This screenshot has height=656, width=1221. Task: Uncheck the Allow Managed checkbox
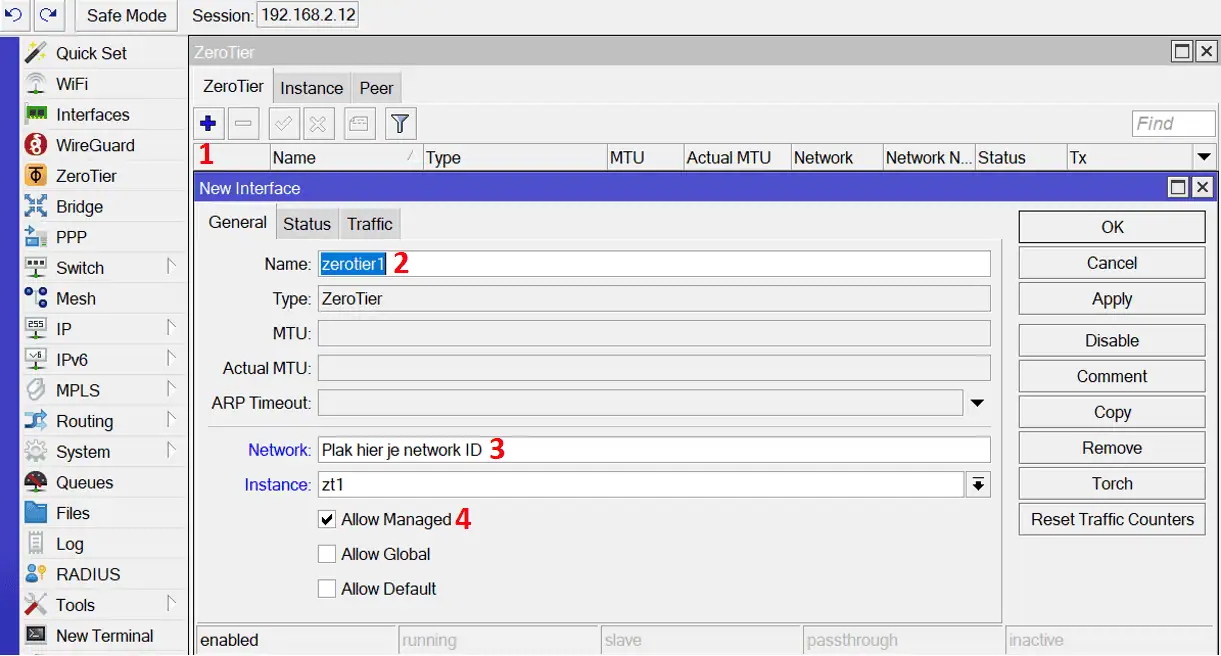327,519
